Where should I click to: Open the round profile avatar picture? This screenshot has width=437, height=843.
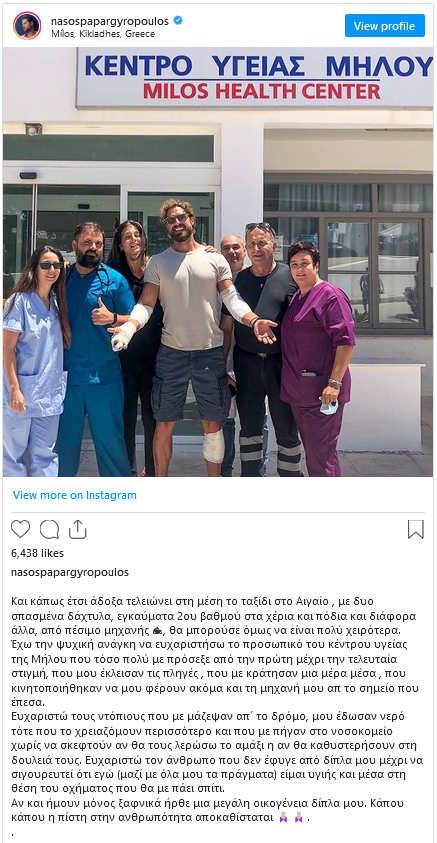coord(27,25)
